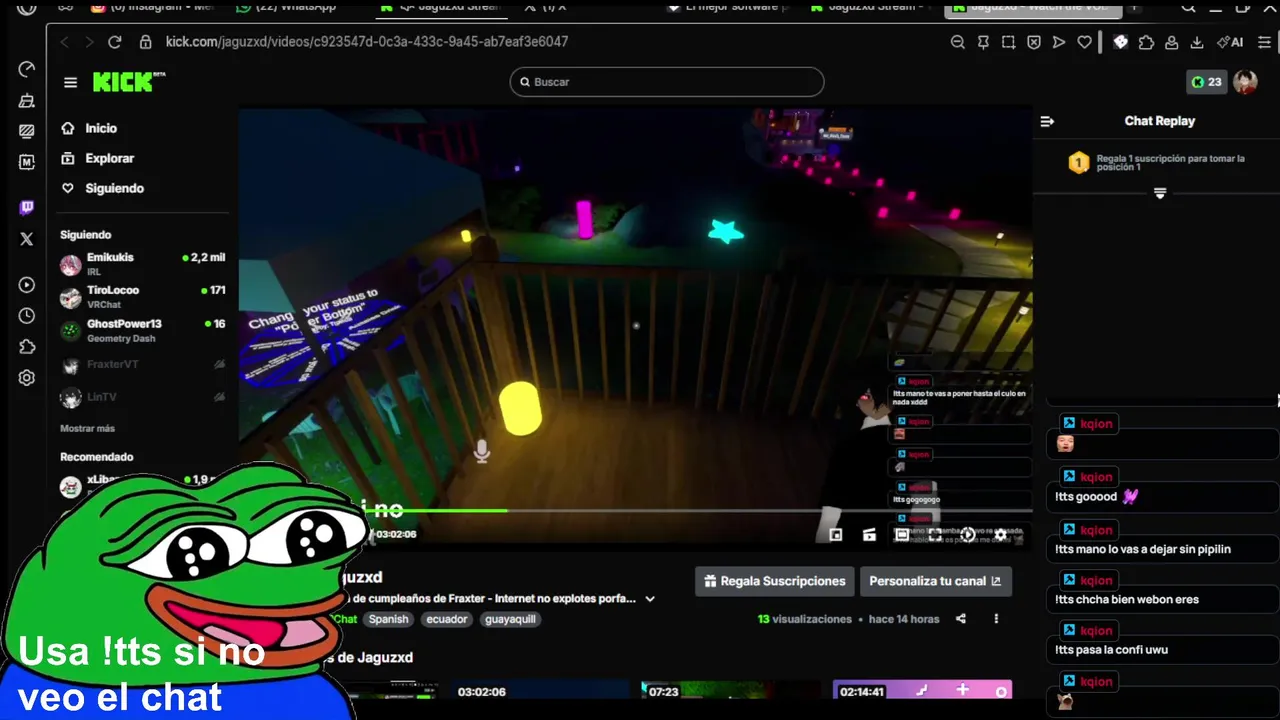
Task: Open offline LinTV channel
Action: coord(142,397)
